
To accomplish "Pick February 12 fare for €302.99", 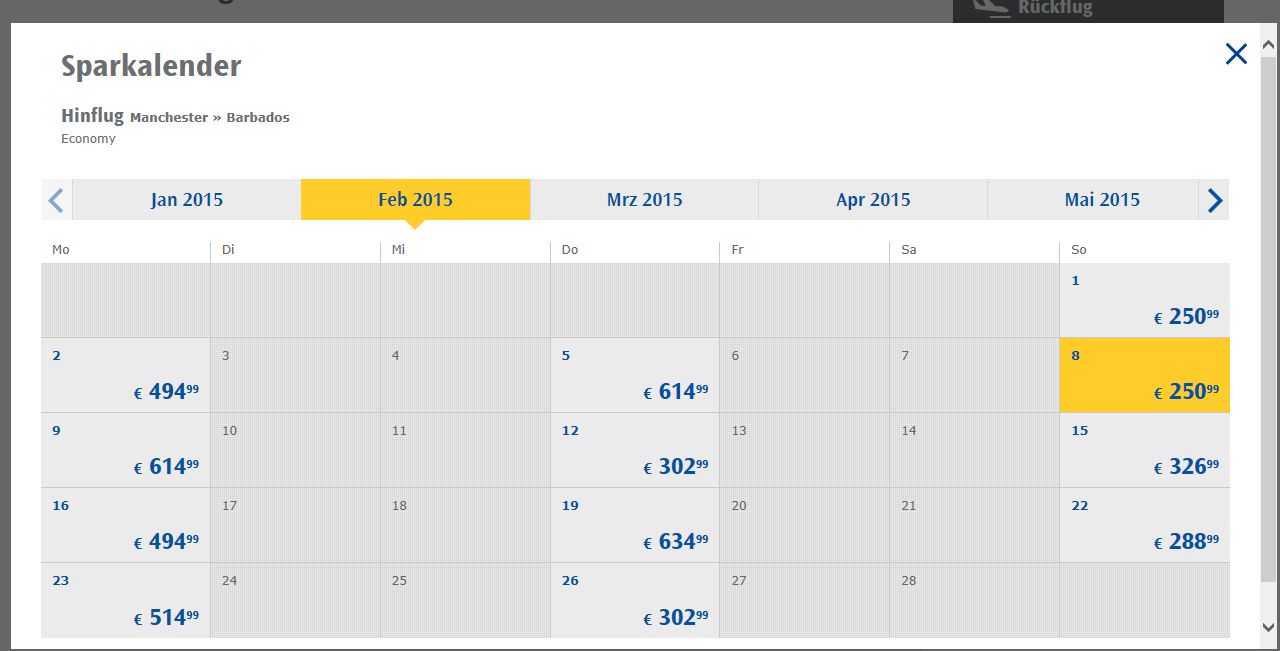I will (635, 450).
